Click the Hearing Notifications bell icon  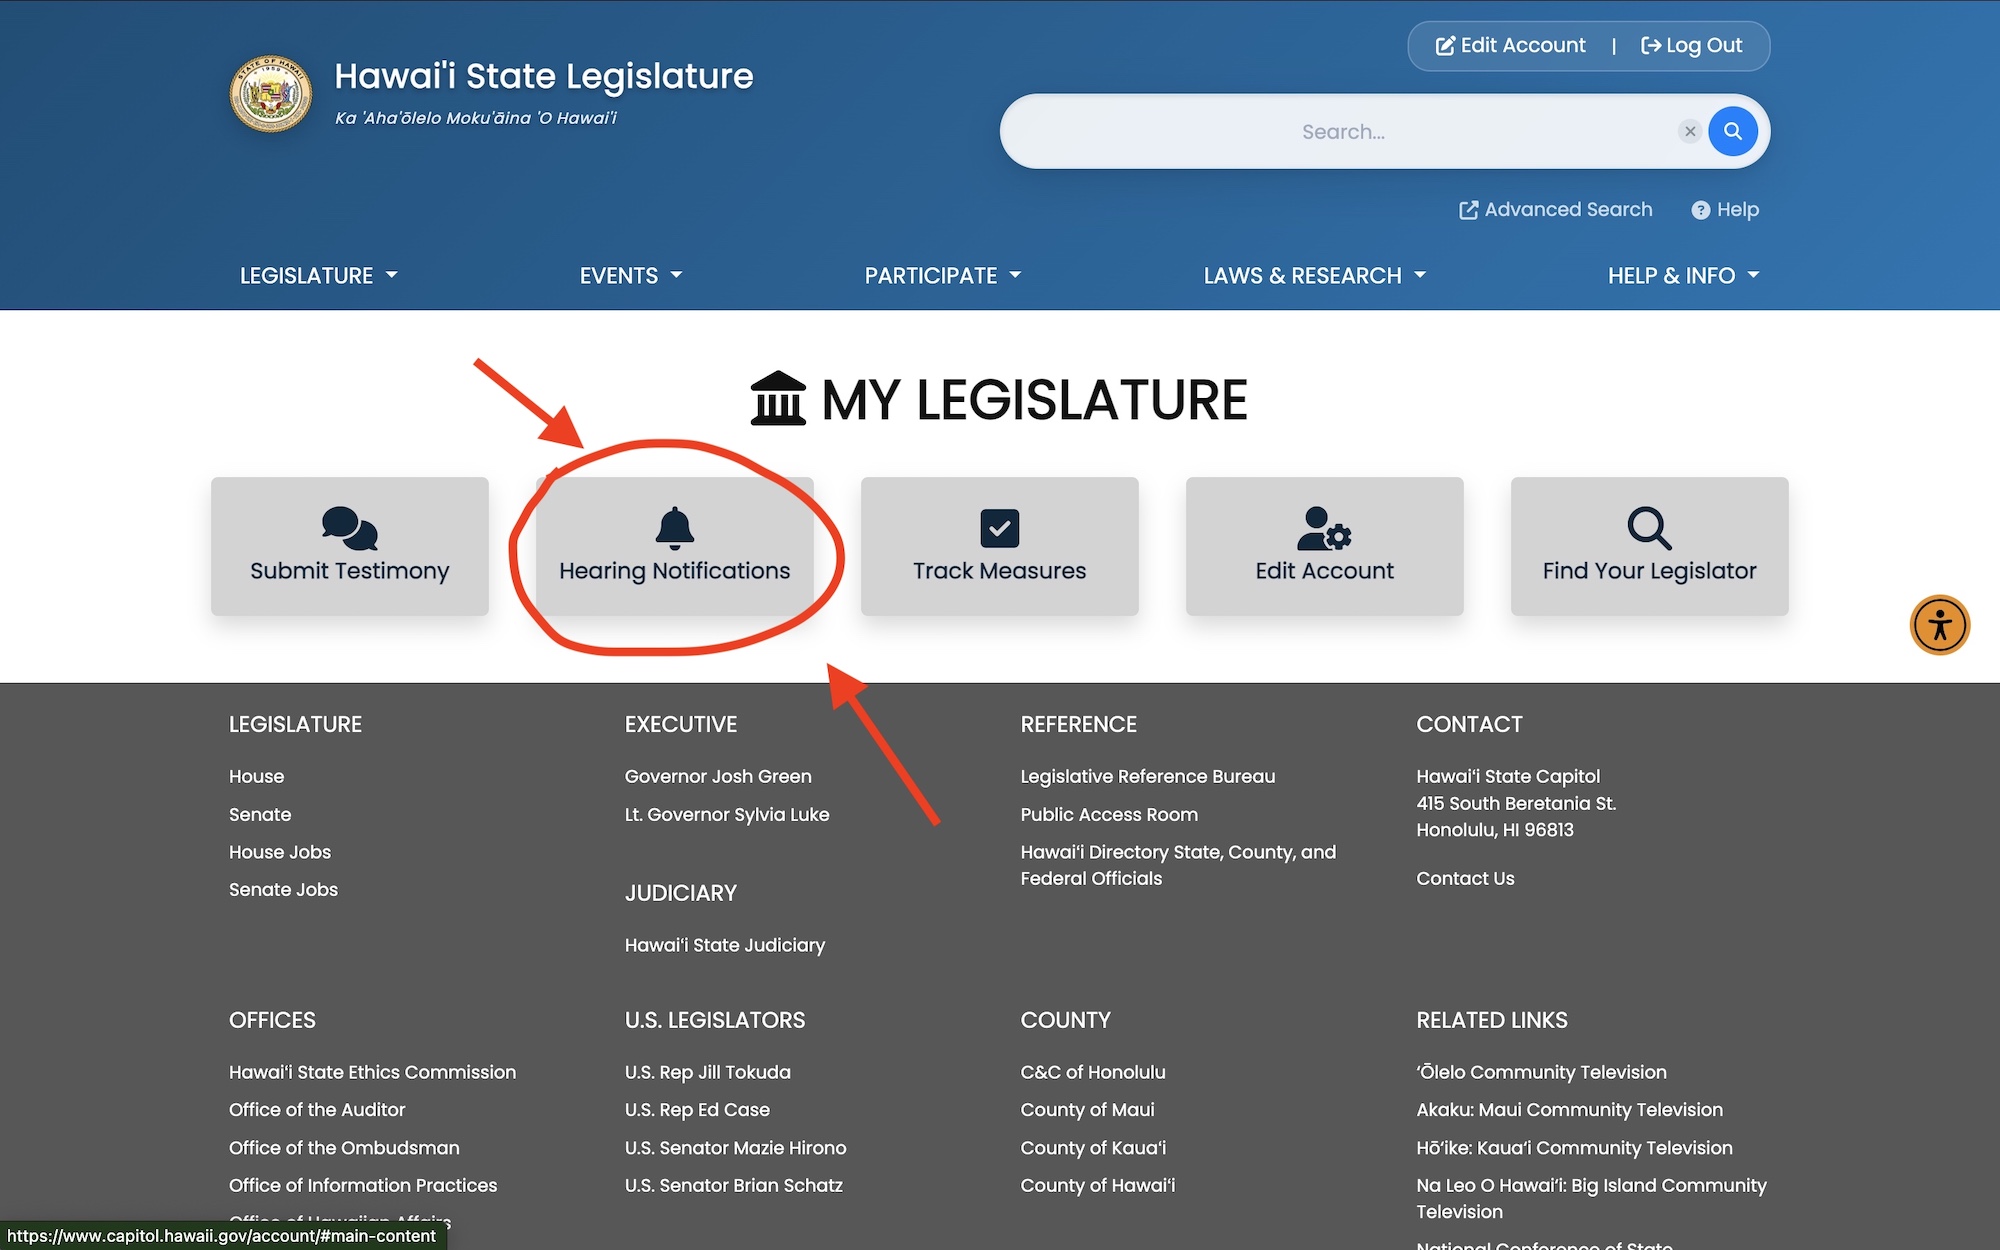click(674, 528)
